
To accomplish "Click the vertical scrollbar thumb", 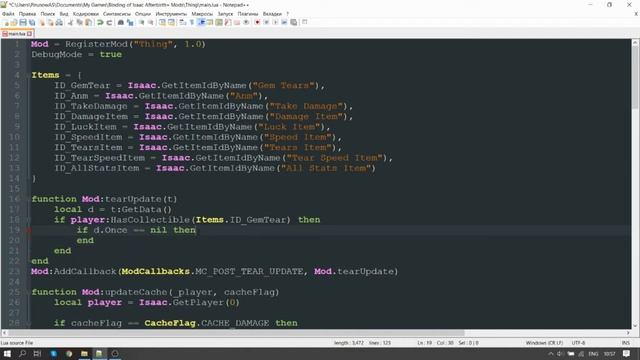I will click(635, 78).
